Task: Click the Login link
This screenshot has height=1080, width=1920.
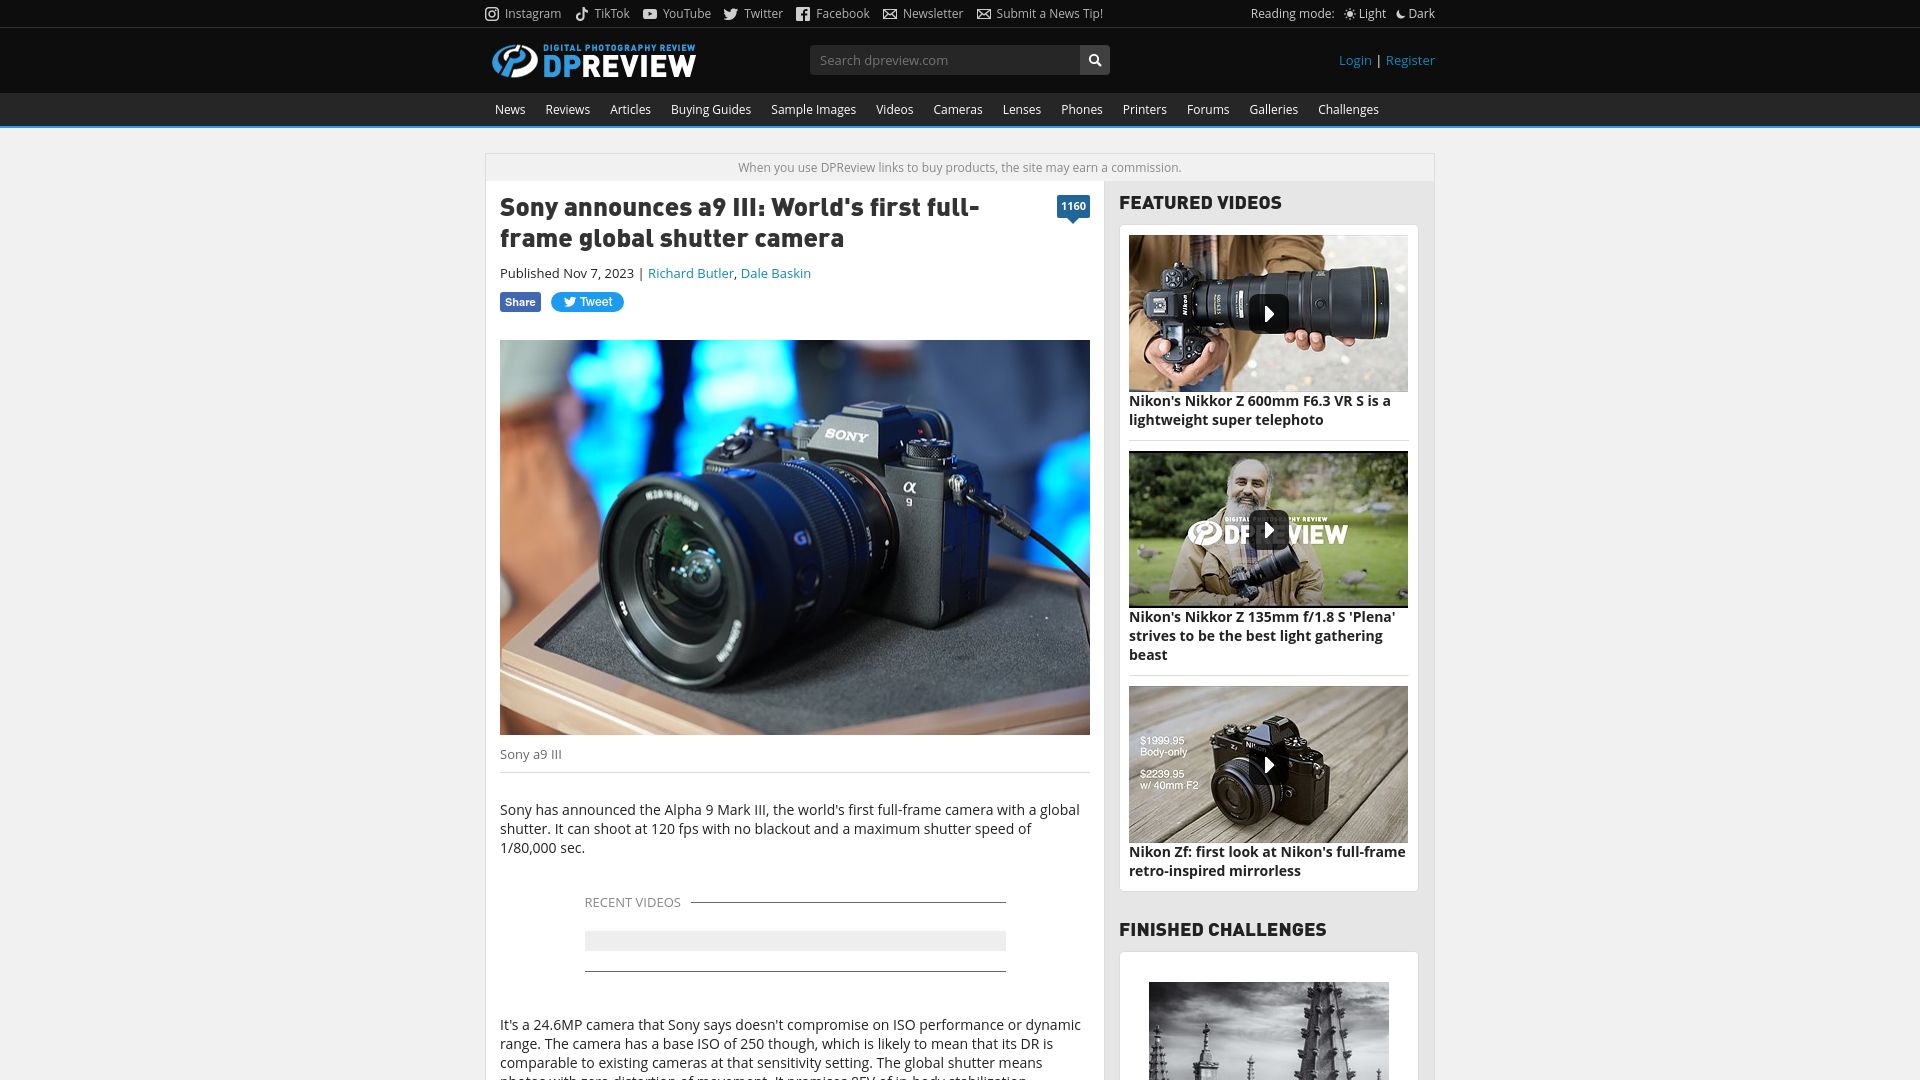Action: (1355, 61)
